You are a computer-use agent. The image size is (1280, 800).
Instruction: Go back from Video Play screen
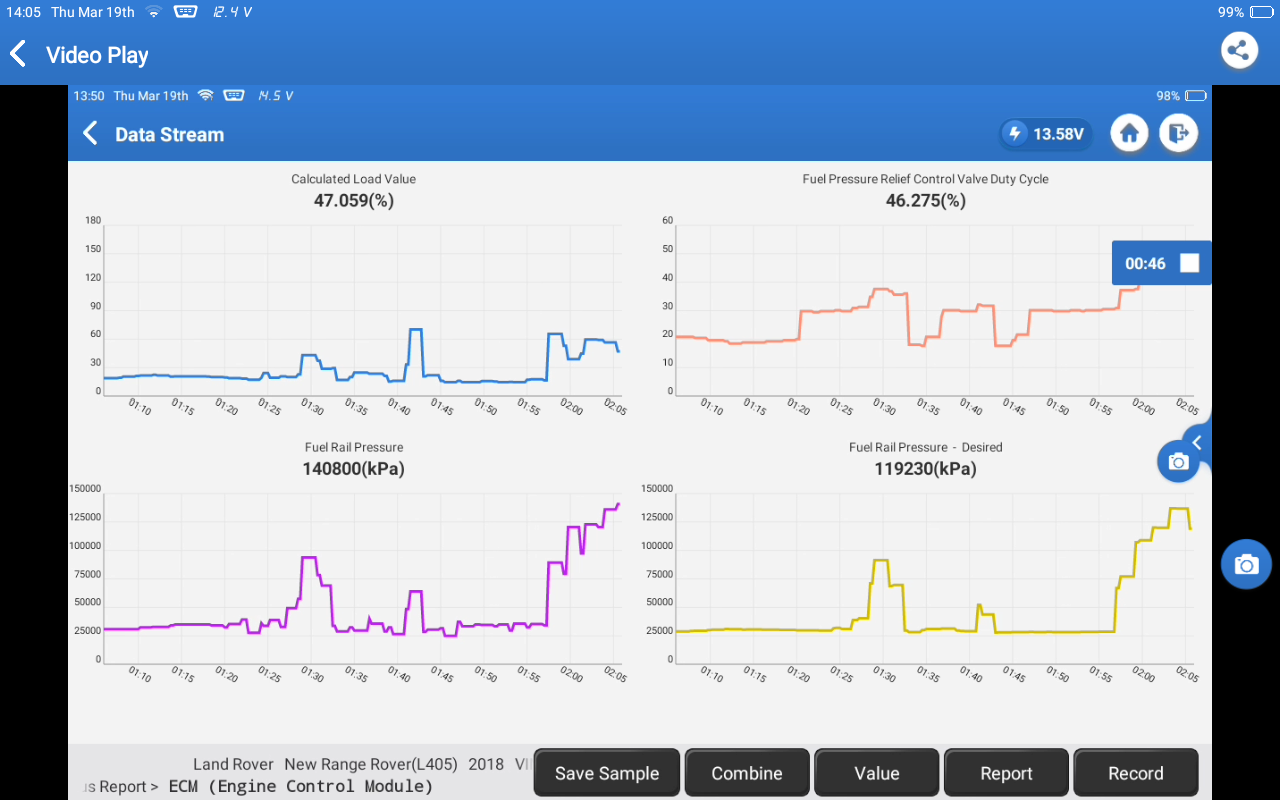click(18, 54)
